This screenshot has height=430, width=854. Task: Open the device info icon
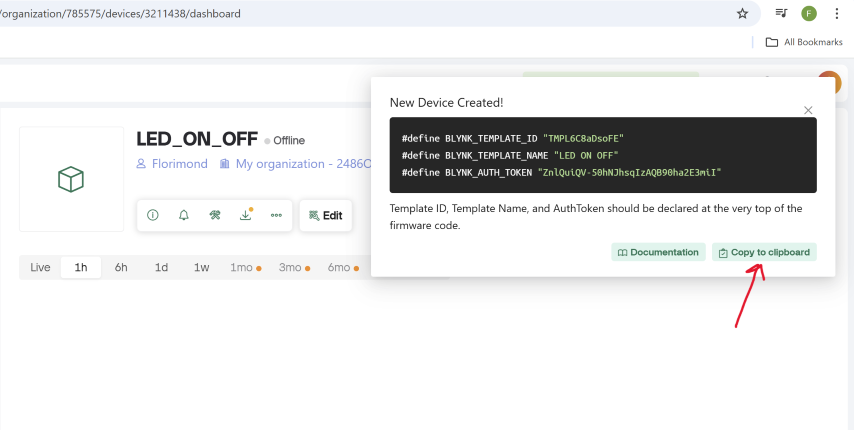[x=152, y=216]
